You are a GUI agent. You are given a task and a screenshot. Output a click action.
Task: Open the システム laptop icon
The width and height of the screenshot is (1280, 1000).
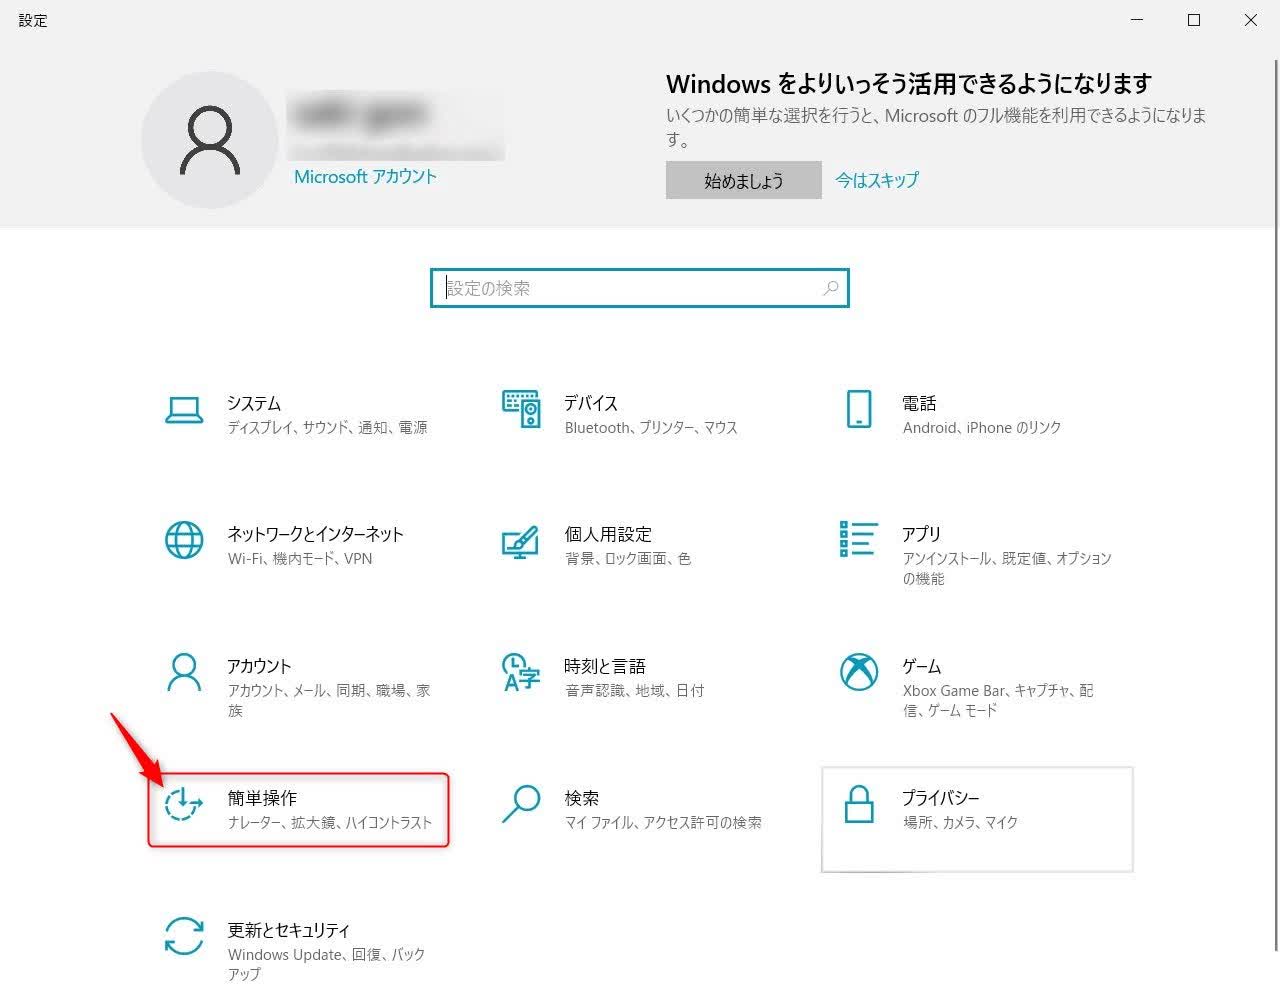184,410
